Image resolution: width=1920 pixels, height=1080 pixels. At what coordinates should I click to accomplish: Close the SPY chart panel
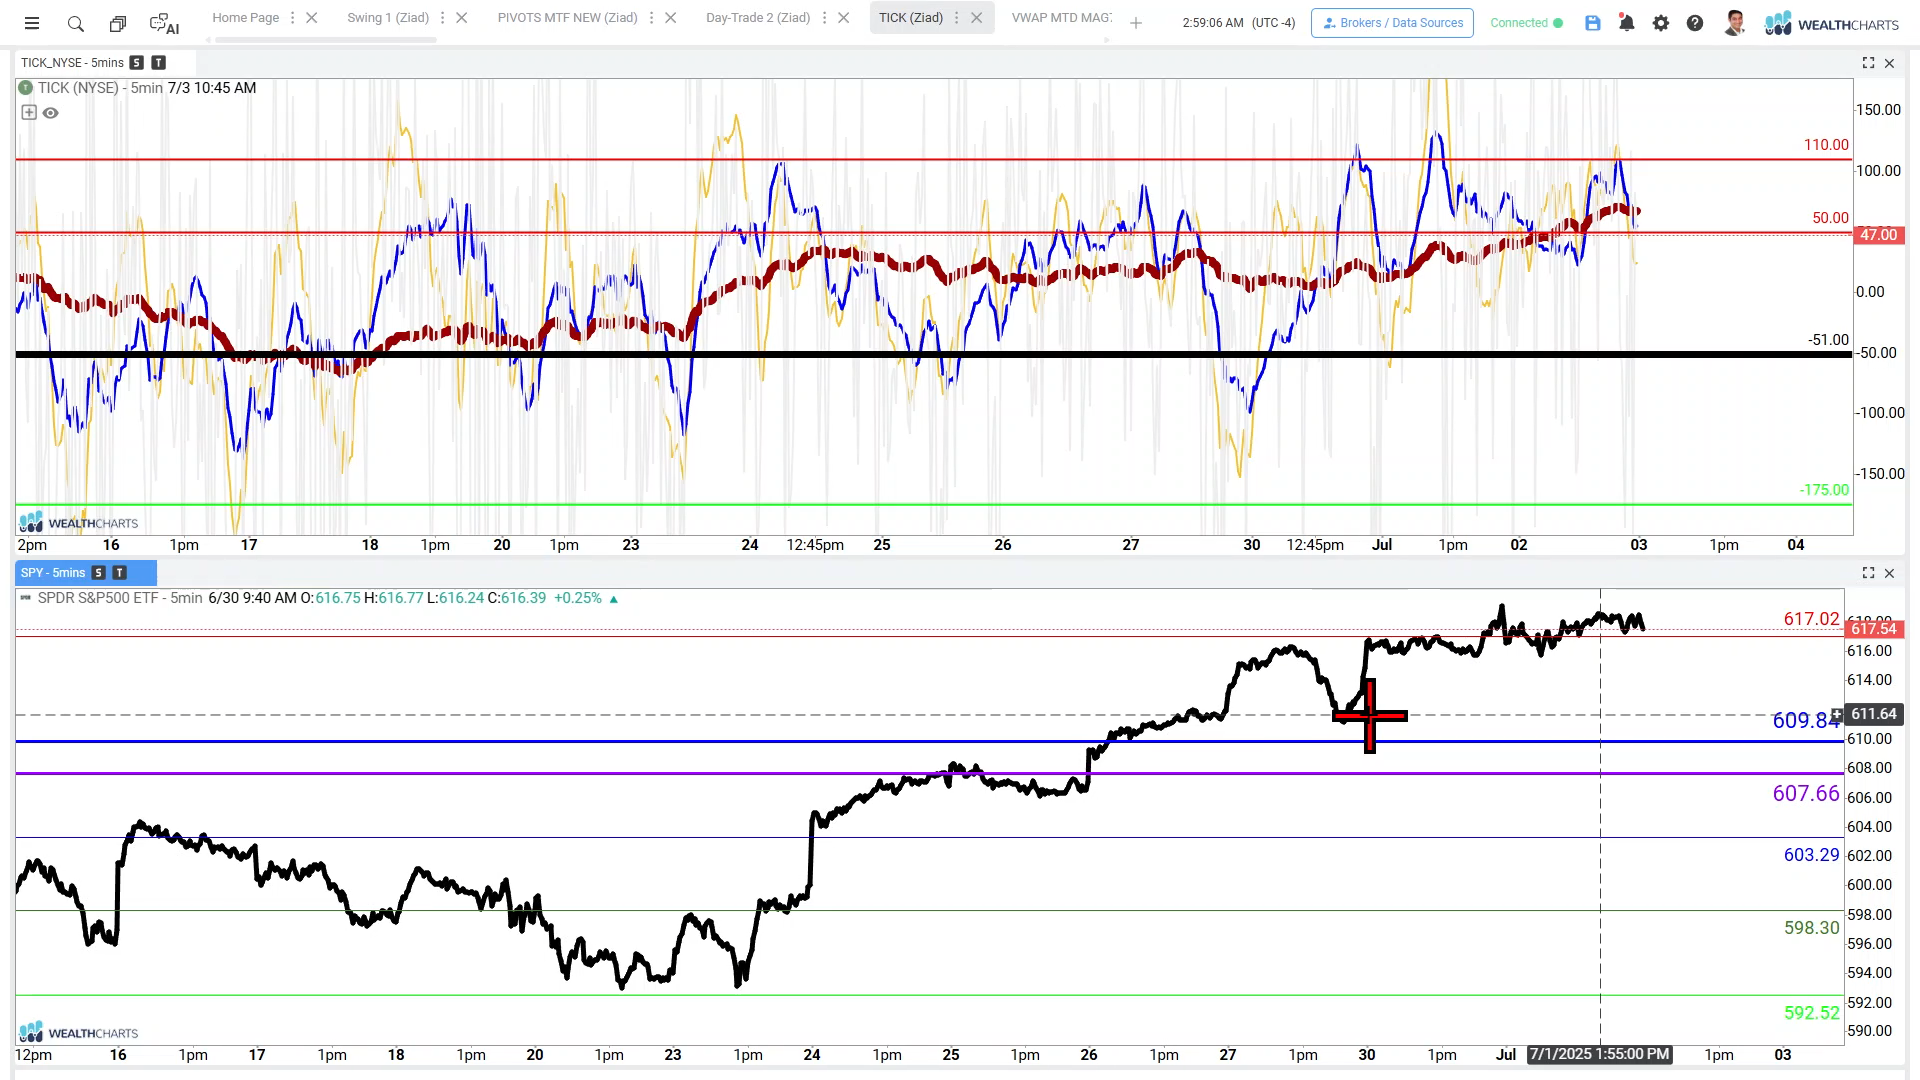coord(1889,573)
